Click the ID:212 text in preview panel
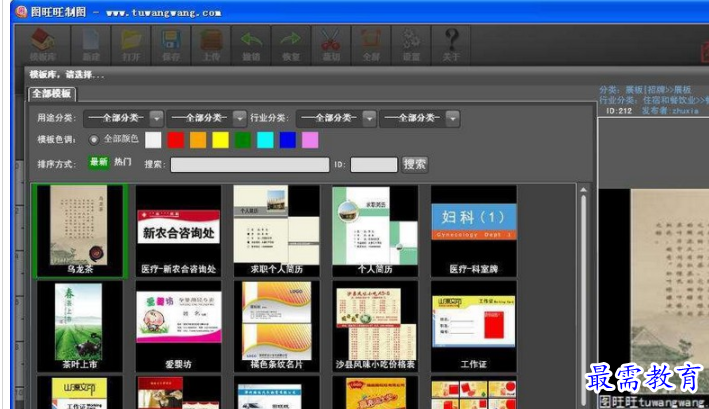This screenshot has height=409, width=709. [x=619, y=111]
